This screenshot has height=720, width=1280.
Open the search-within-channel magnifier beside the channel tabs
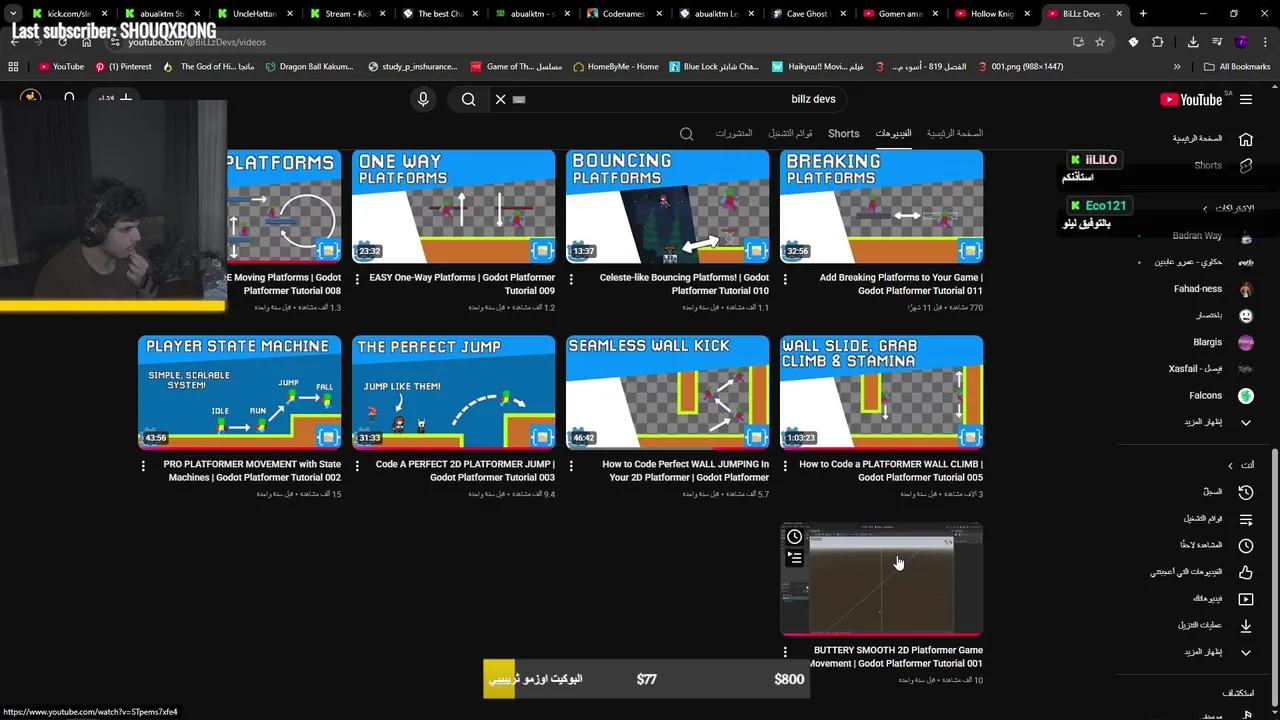pos(686,133)
